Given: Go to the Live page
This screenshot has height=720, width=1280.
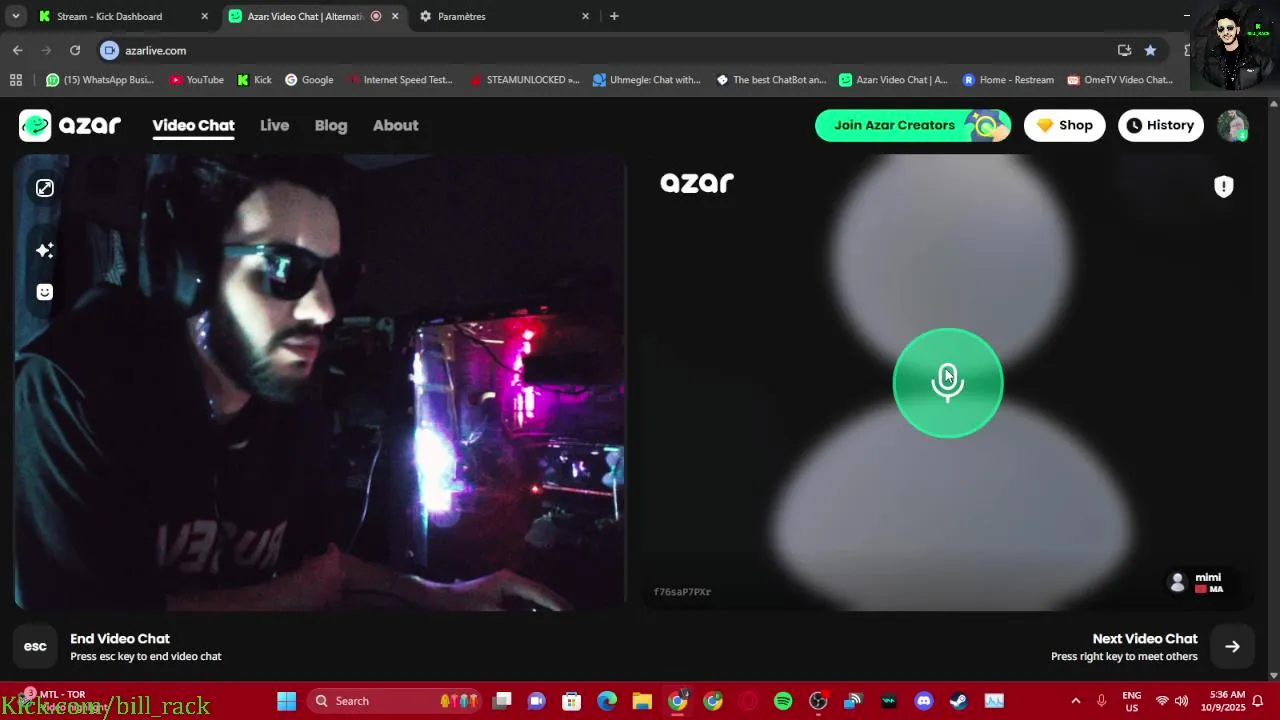Looking at the screenshot, I should (274, 125).
